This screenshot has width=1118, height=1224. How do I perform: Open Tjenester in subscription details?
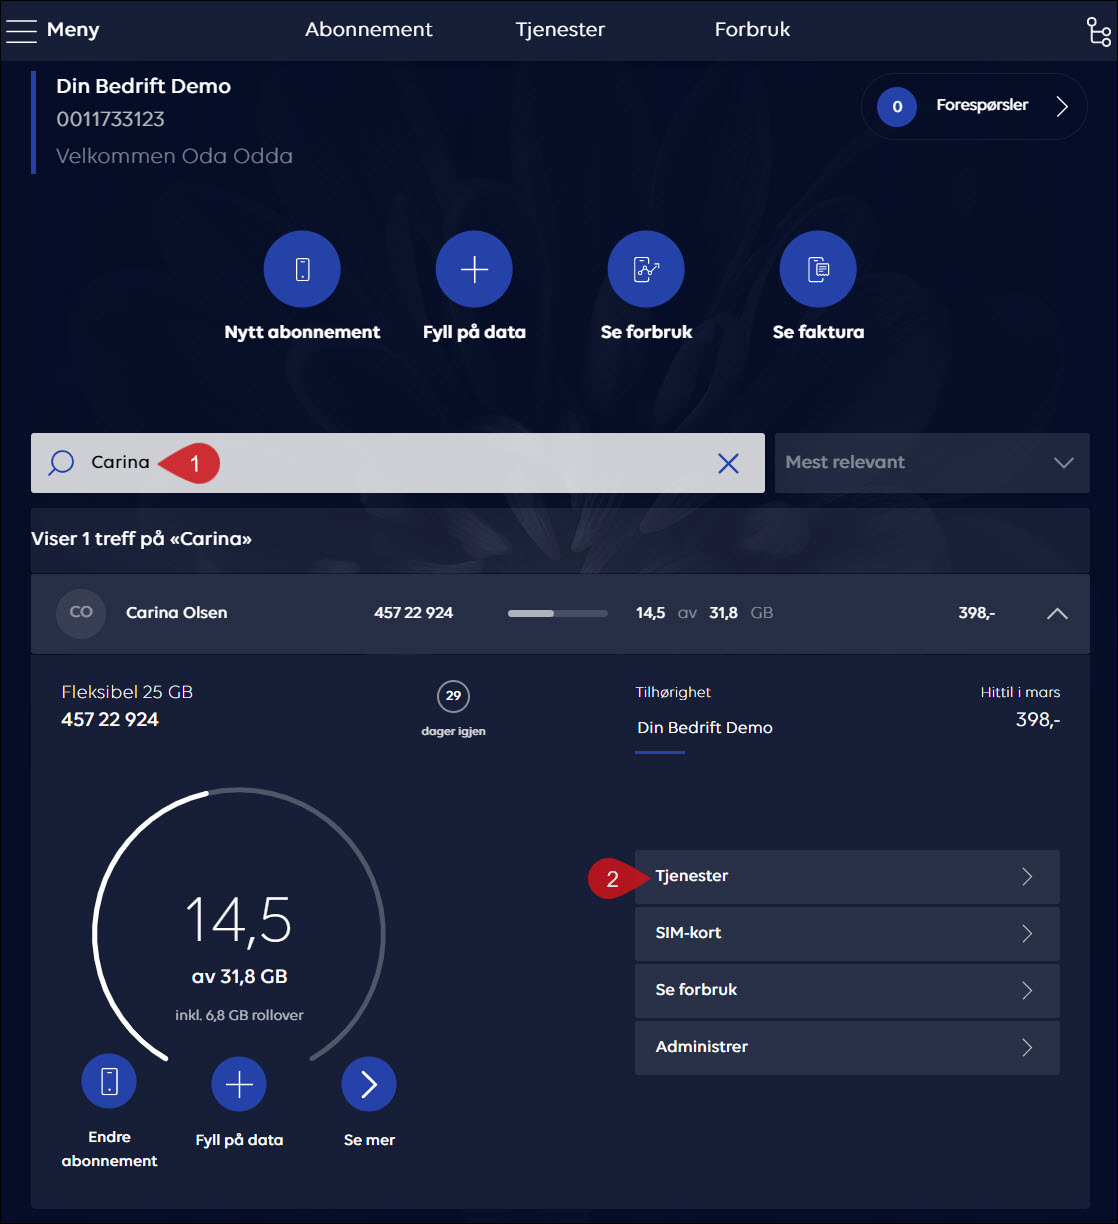click(x=847, y=877)
